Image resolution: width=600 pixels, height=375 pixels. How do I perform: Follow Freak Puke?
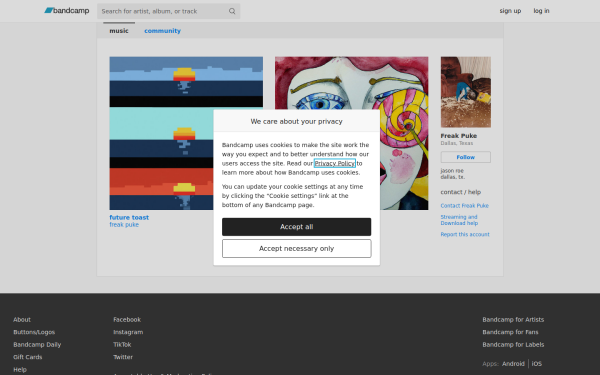click(466, 157)
